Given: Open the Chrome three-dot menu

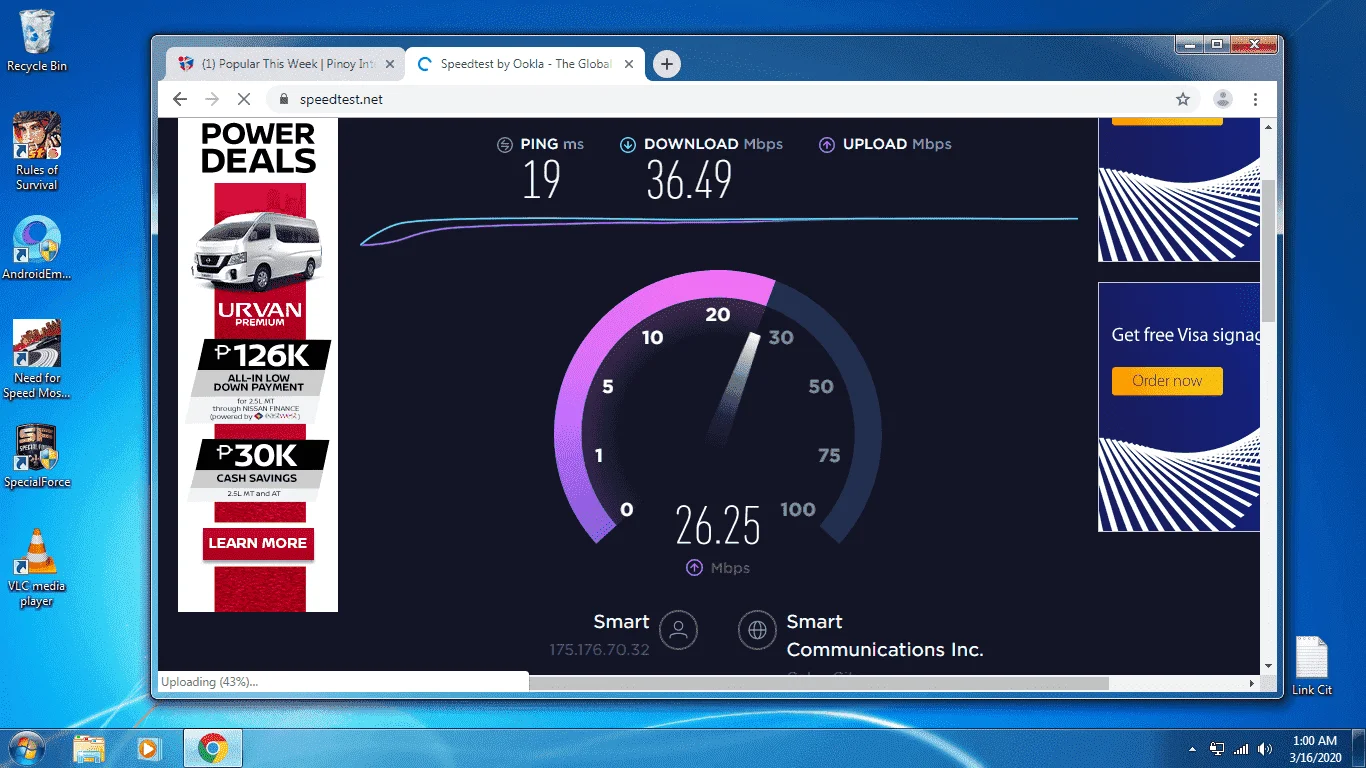Looking at the screenshot, I should [1256, 99].
